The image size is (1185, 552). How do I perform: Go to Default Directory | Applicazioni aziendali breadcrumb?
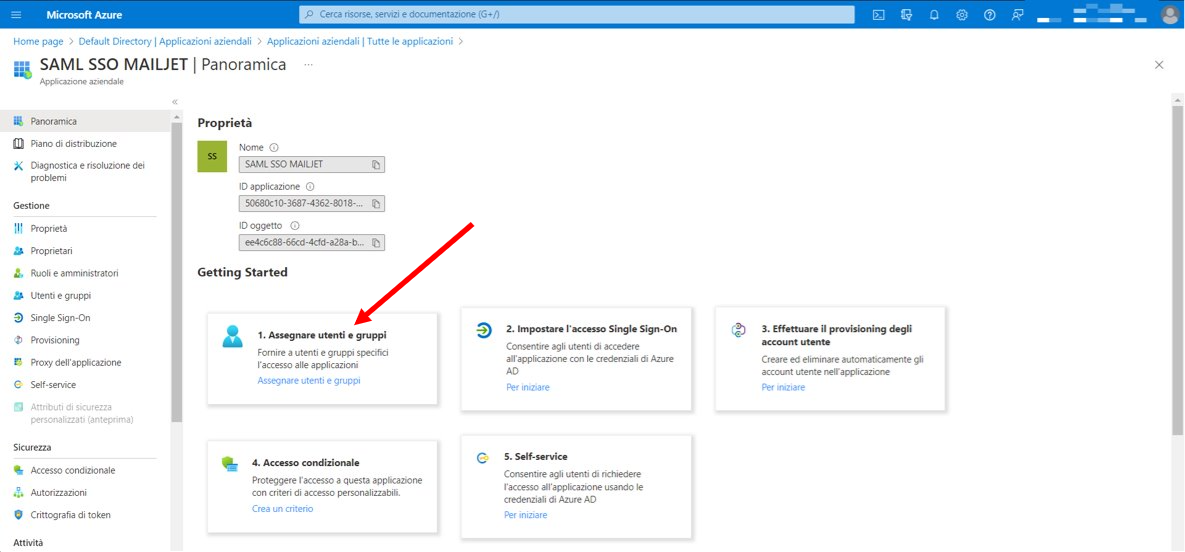coord(165,42)
